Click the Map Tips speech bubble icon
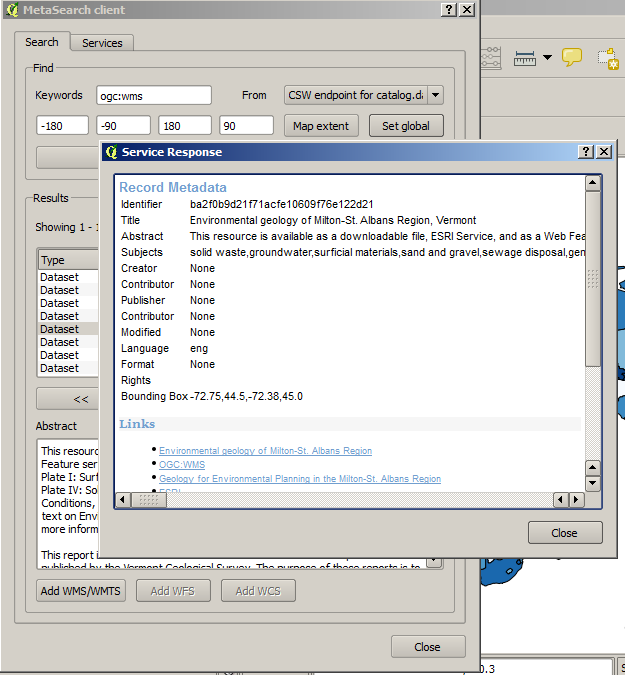The image size is (625, 675). point(572,58)
